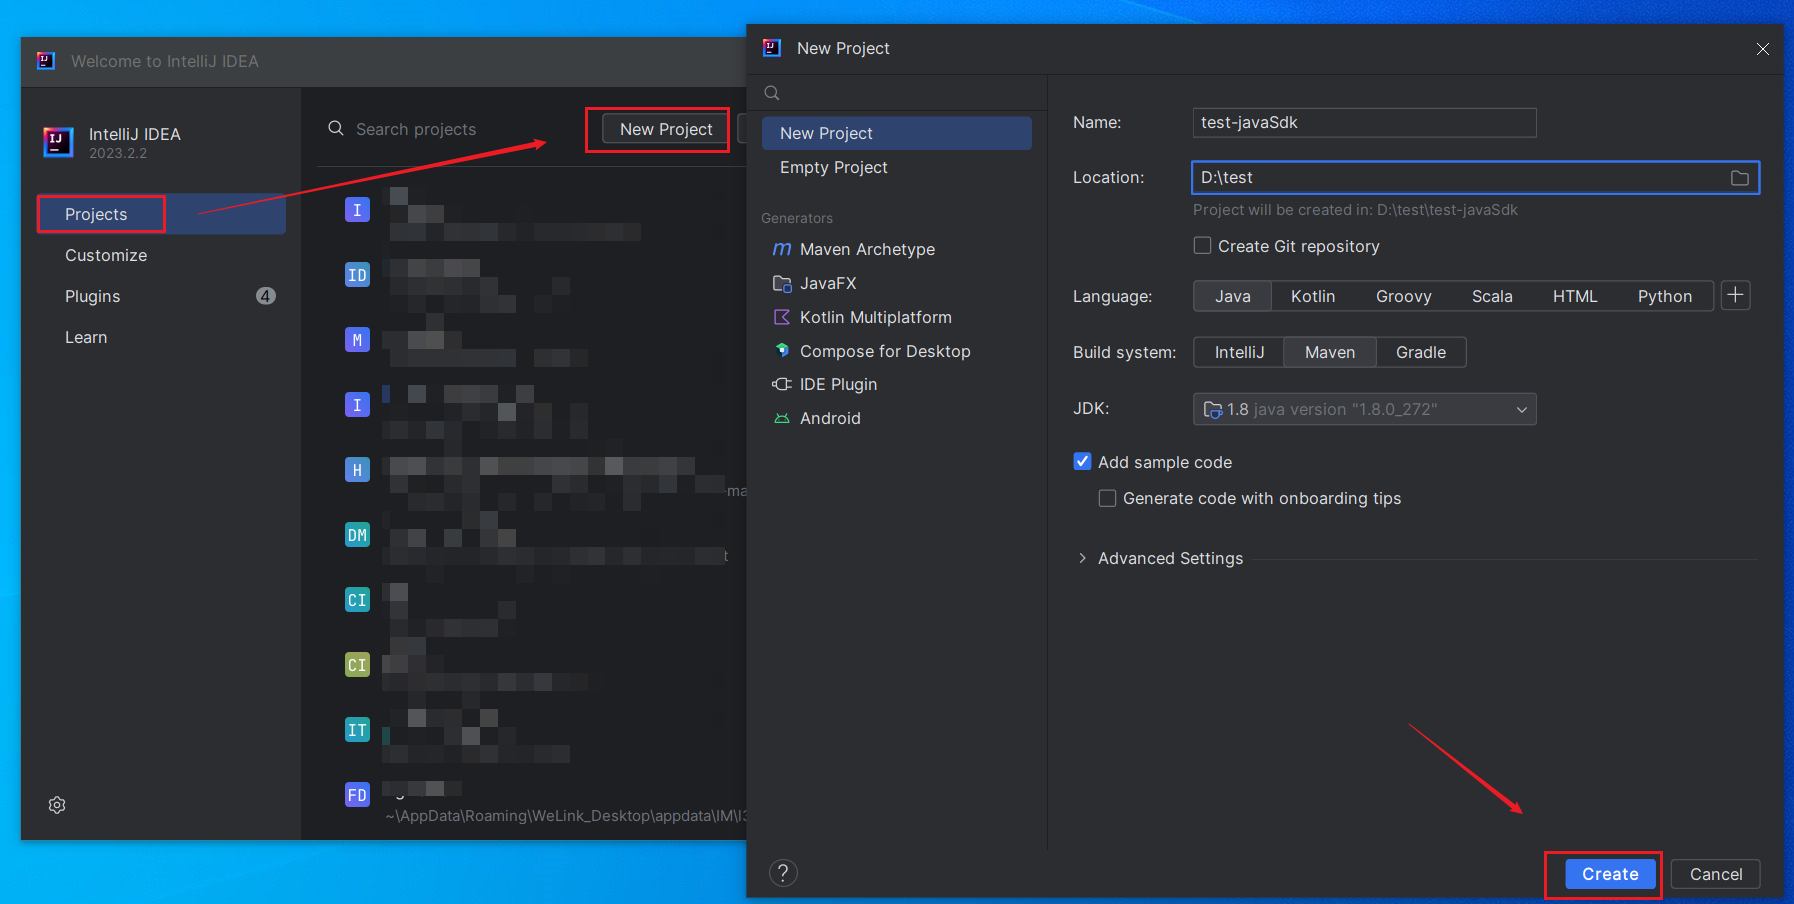Open Customize tab in Welcome window
This screenshot has height=904, width=1794.
161,255
